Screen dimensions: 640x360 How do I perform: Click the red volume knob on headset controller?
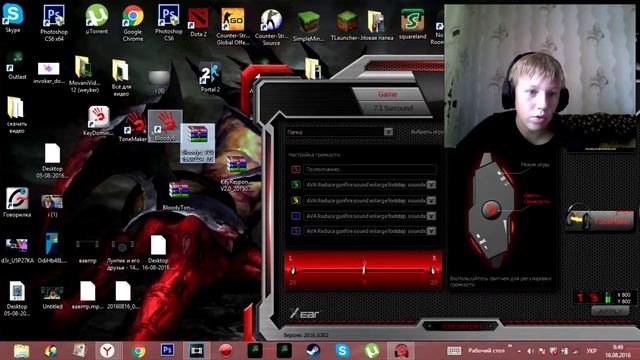click(491, 210)
